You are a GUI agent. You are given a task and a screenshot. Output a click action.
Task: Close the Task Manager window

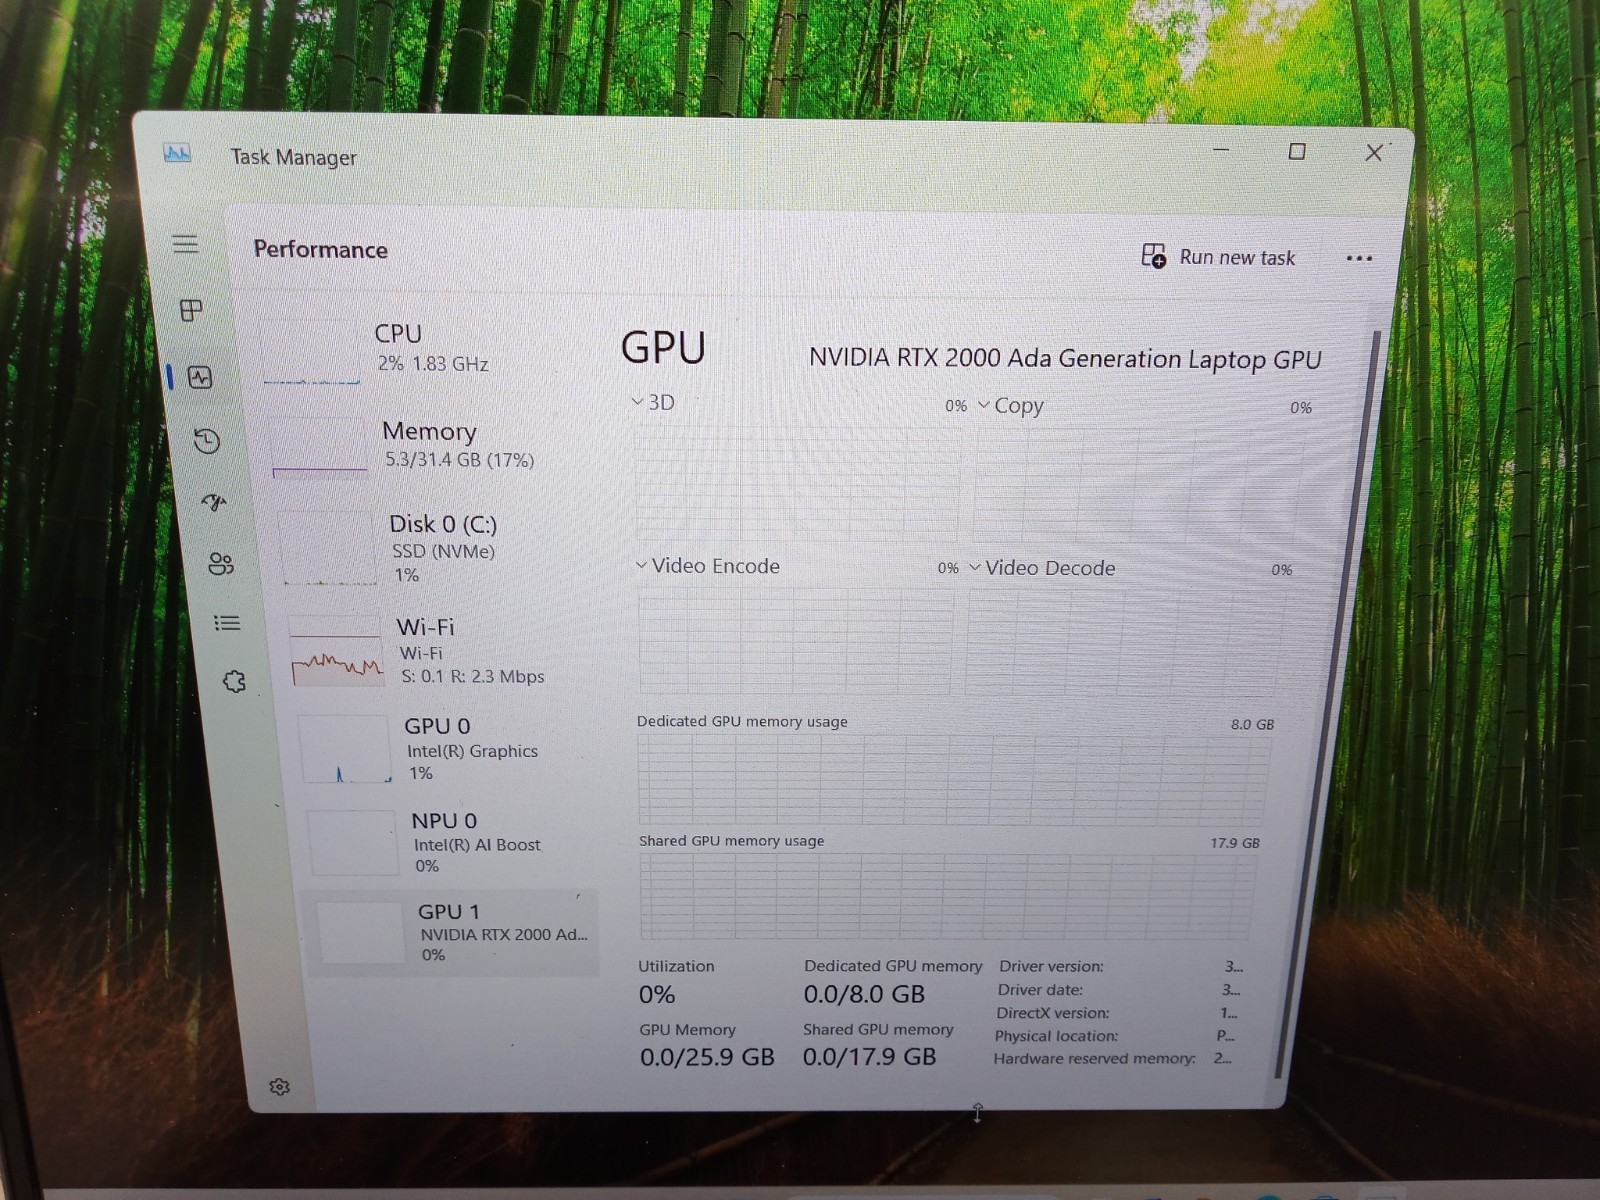1374,152
